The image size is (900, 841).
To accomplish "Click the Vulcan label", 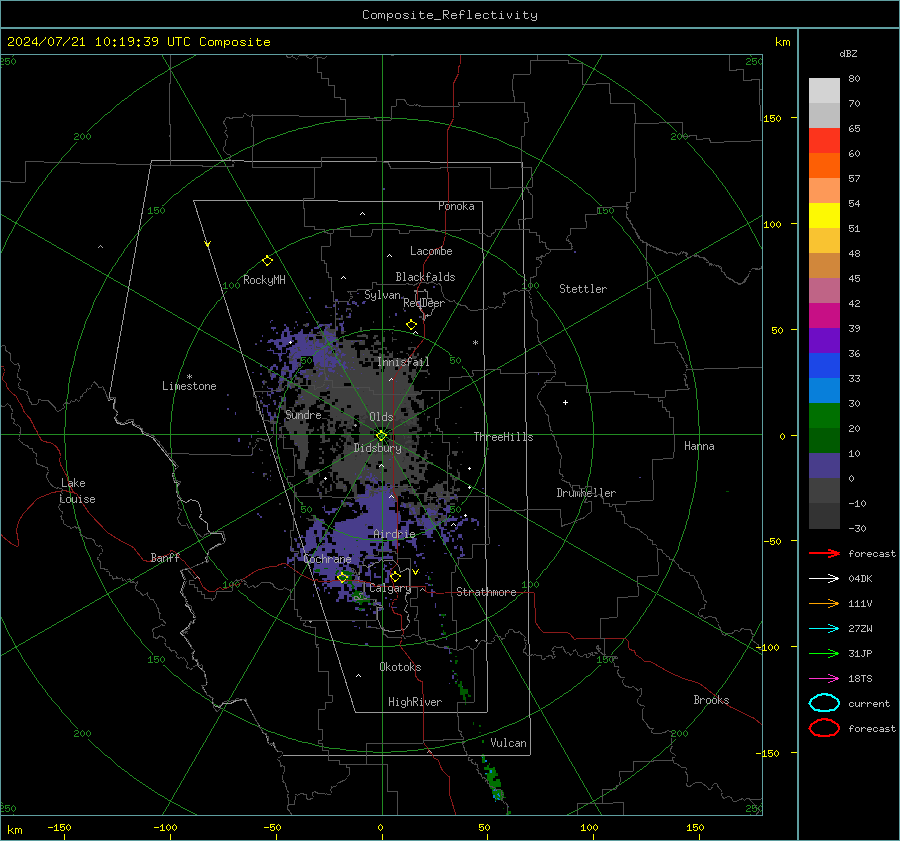I will 509,743.
